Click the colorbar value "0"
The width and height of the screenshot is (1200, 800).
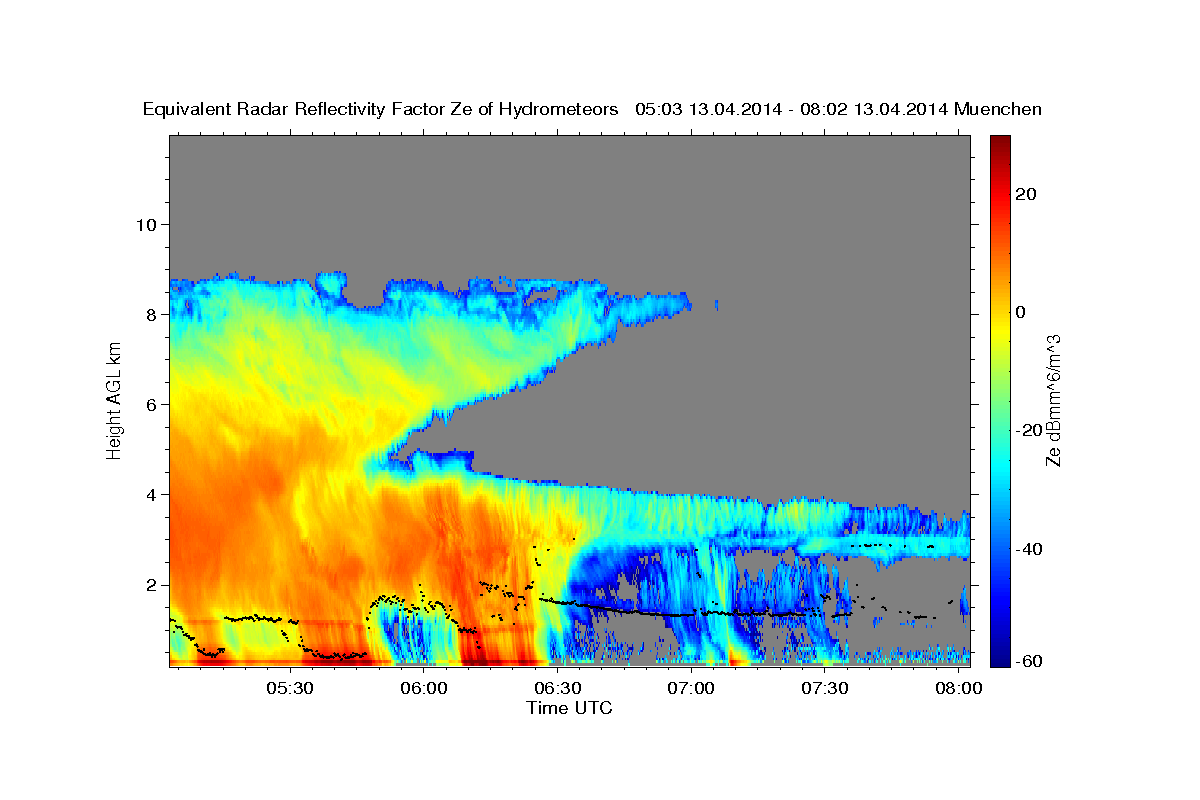click(x=1020, y=312)
